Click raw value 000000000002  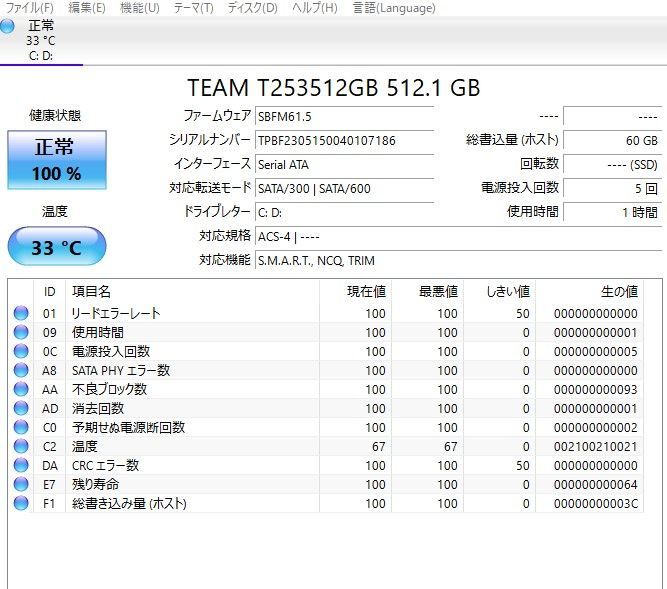[596, 427]
